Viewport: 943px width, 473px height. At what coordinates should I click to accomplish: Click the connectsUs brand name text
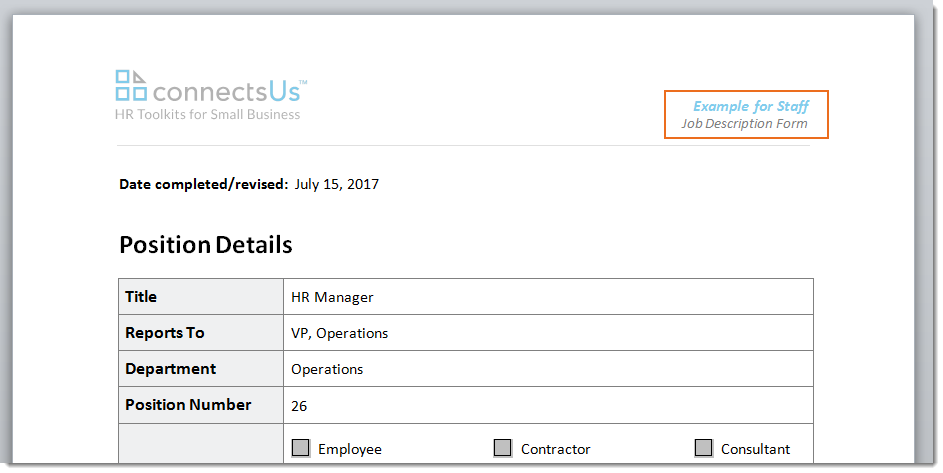(x=229, y=91)
